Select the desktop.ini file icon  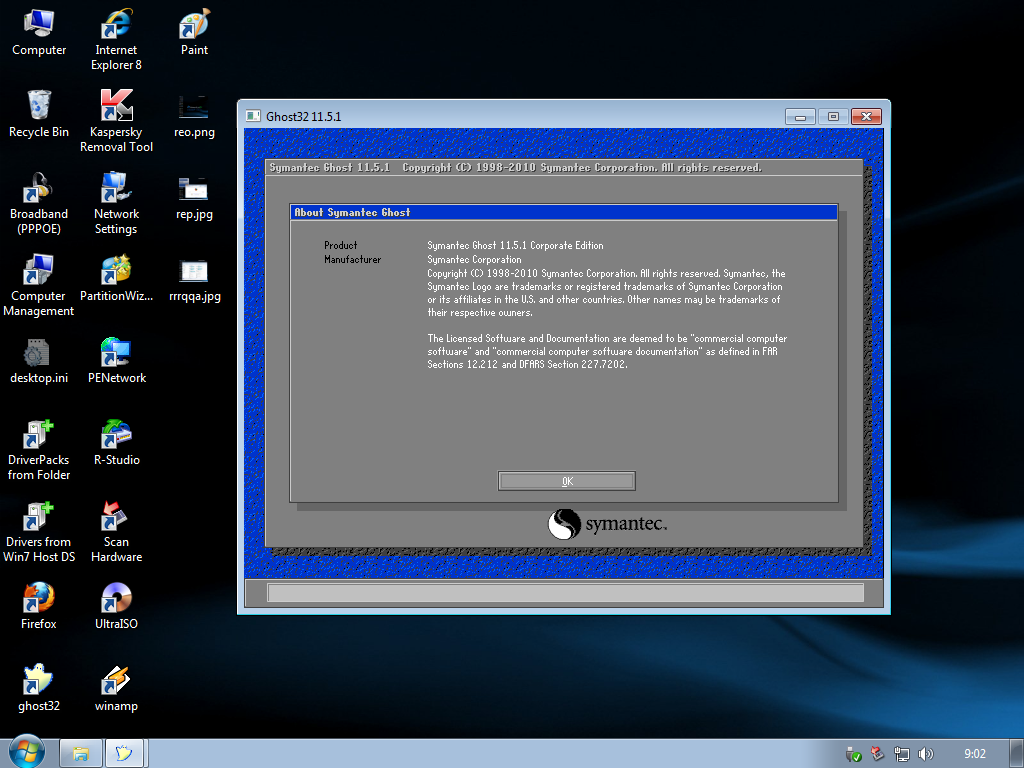pos(39,361)
